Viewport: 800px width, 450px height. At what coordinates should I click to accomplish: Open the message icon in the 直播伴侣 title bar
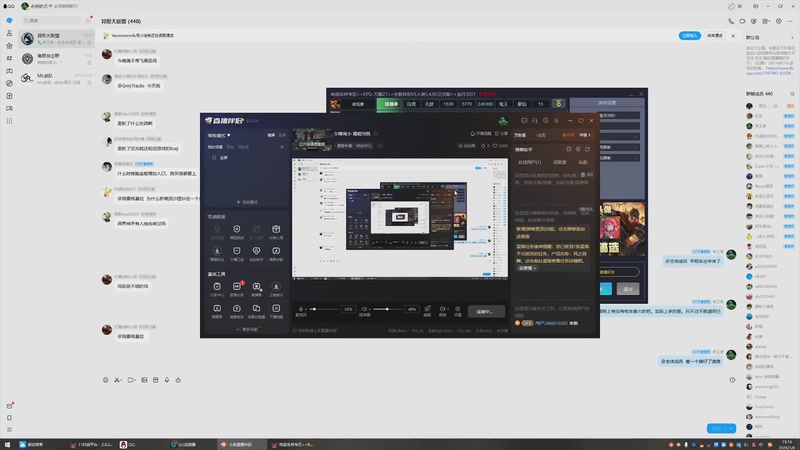tap(524, 121)
